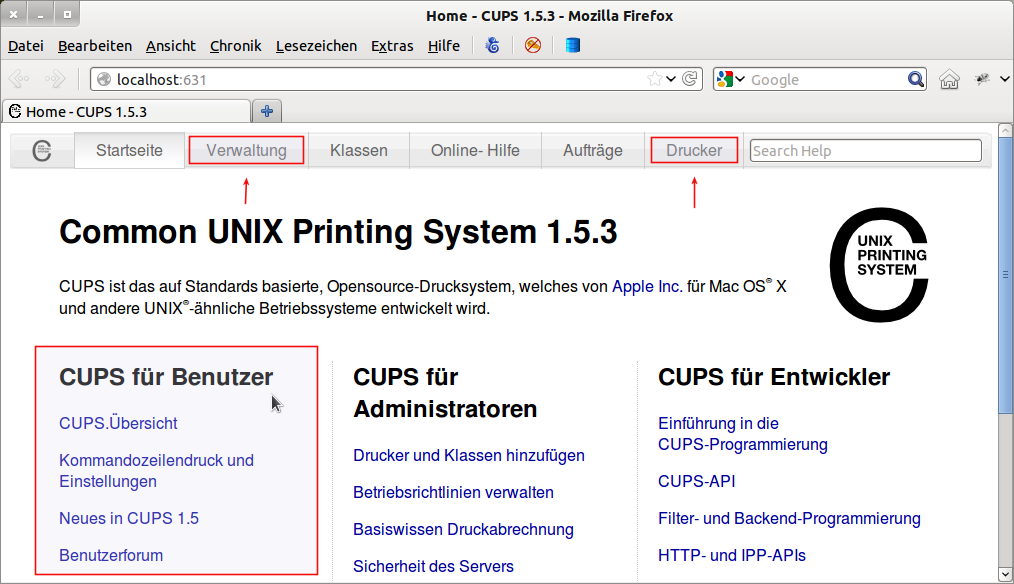The height and width of the screenshot is (584, 1014).
Task: Click the blue database icon in menu bar
Action: click(x=573, y=45)
